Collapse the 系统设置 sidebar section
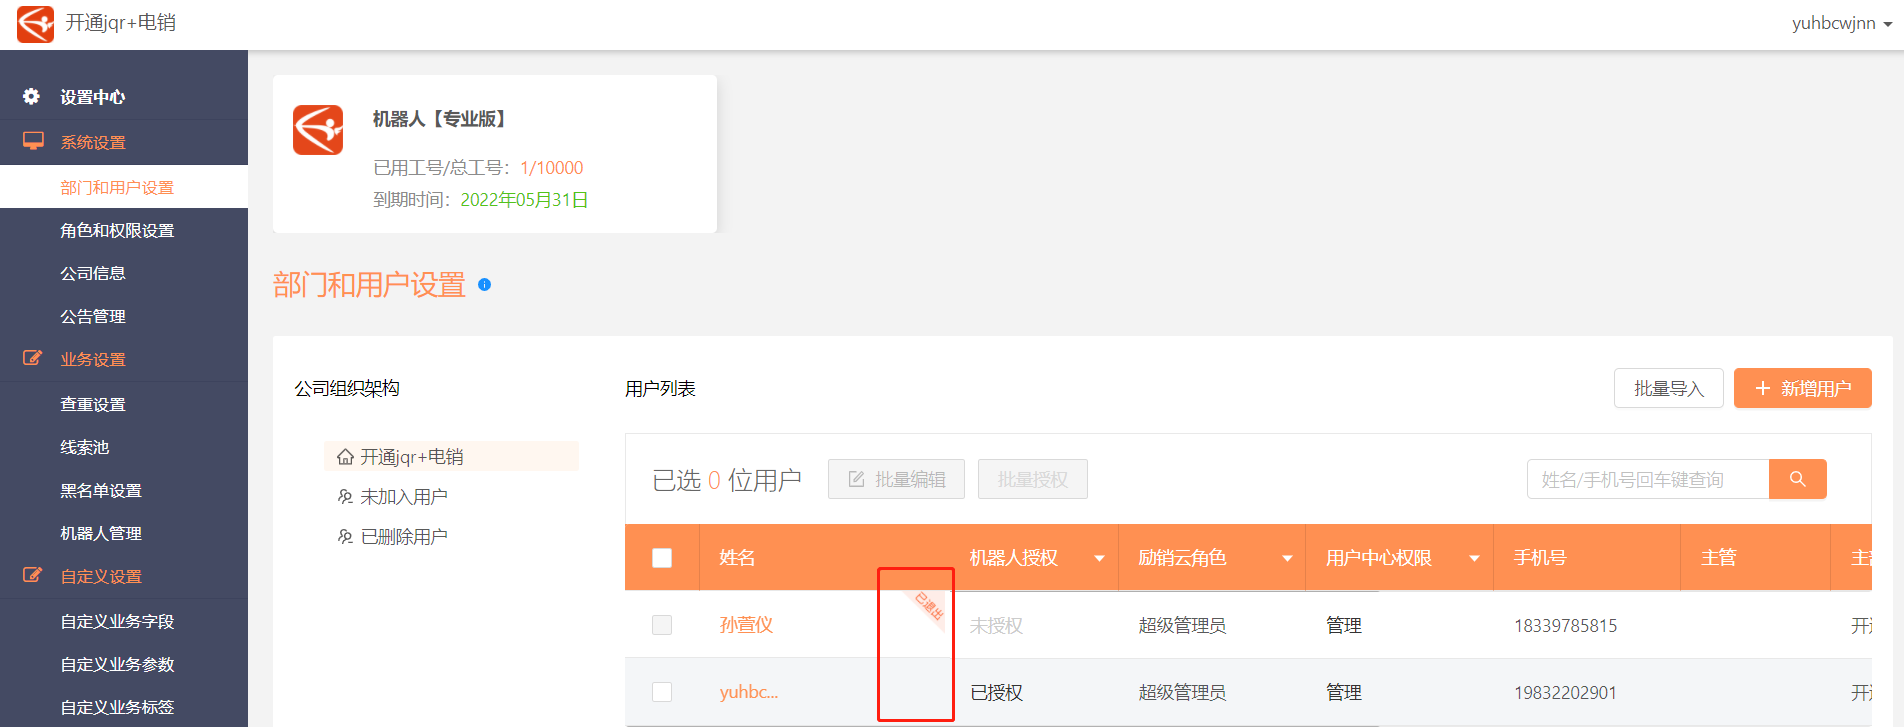The width and height of the screenshot is (1904, 727). (124, 142)
